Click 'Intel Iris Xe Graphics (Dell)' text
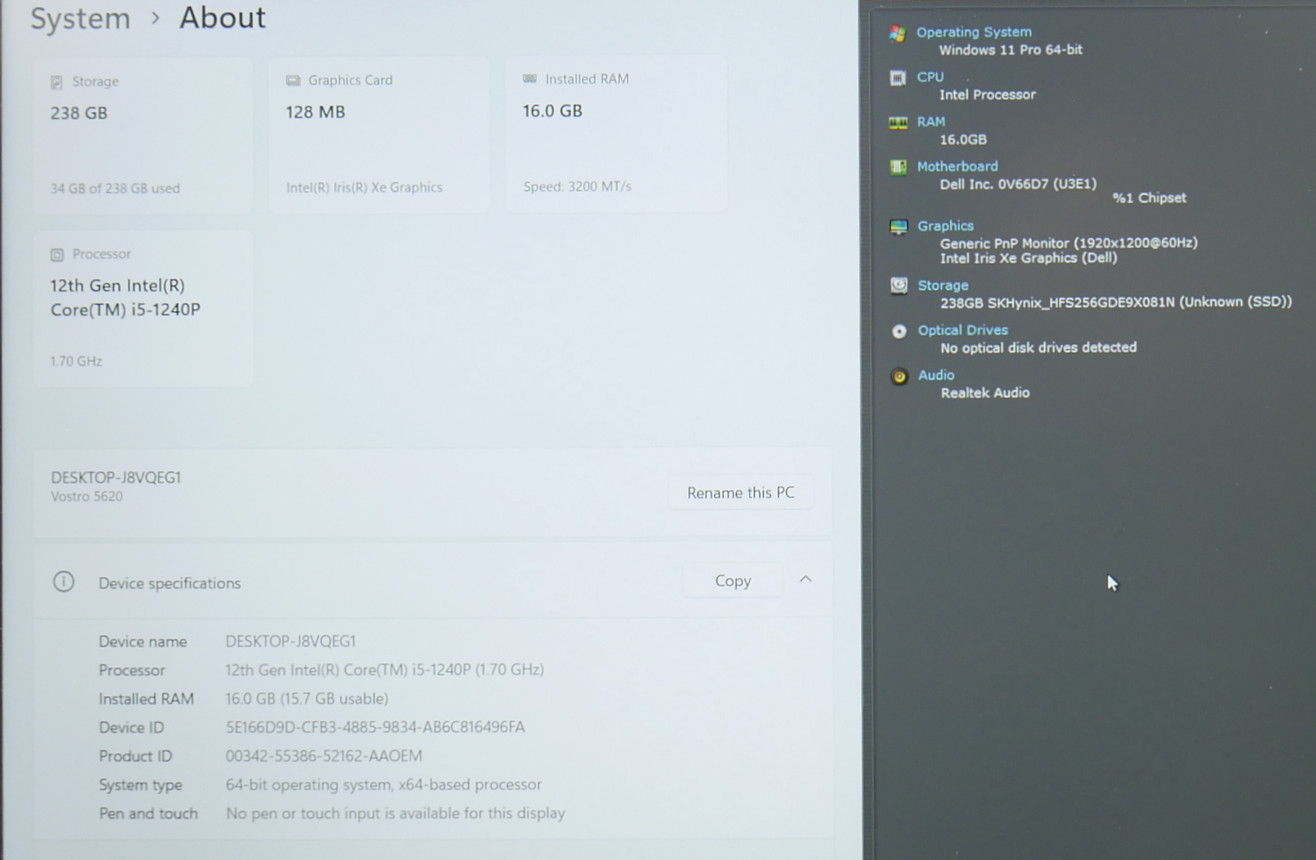1316x860 pixels. click(x=1029, y=258)
